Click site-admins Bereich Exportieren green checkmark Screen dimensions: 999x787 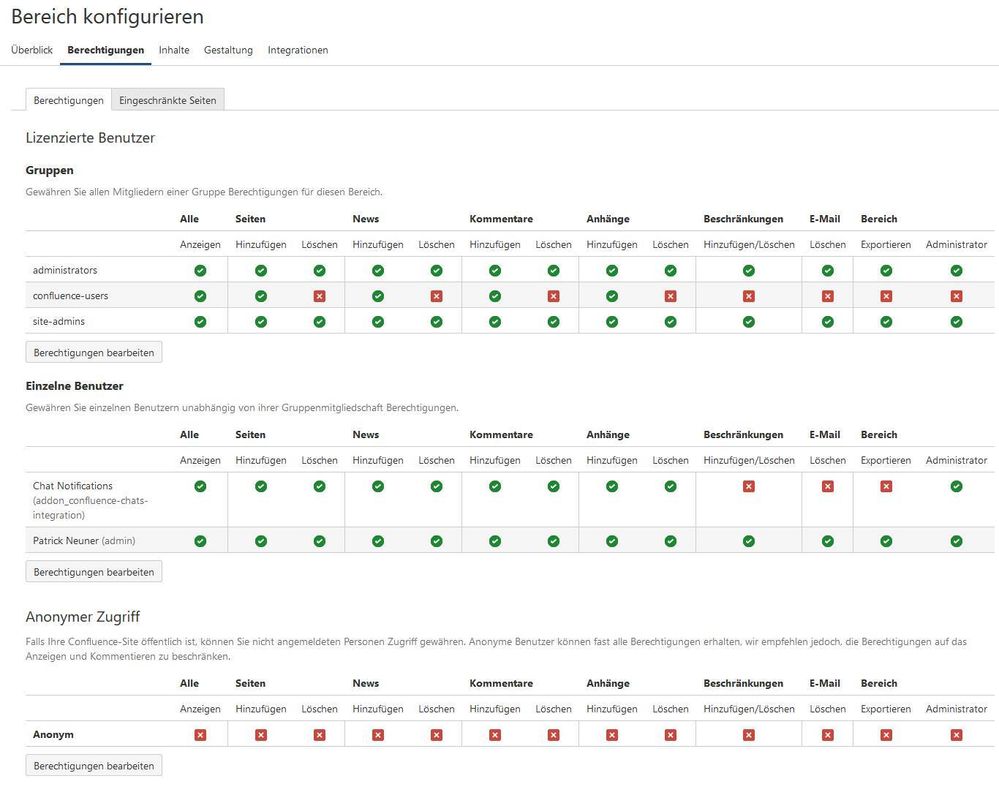coord(886,321)
